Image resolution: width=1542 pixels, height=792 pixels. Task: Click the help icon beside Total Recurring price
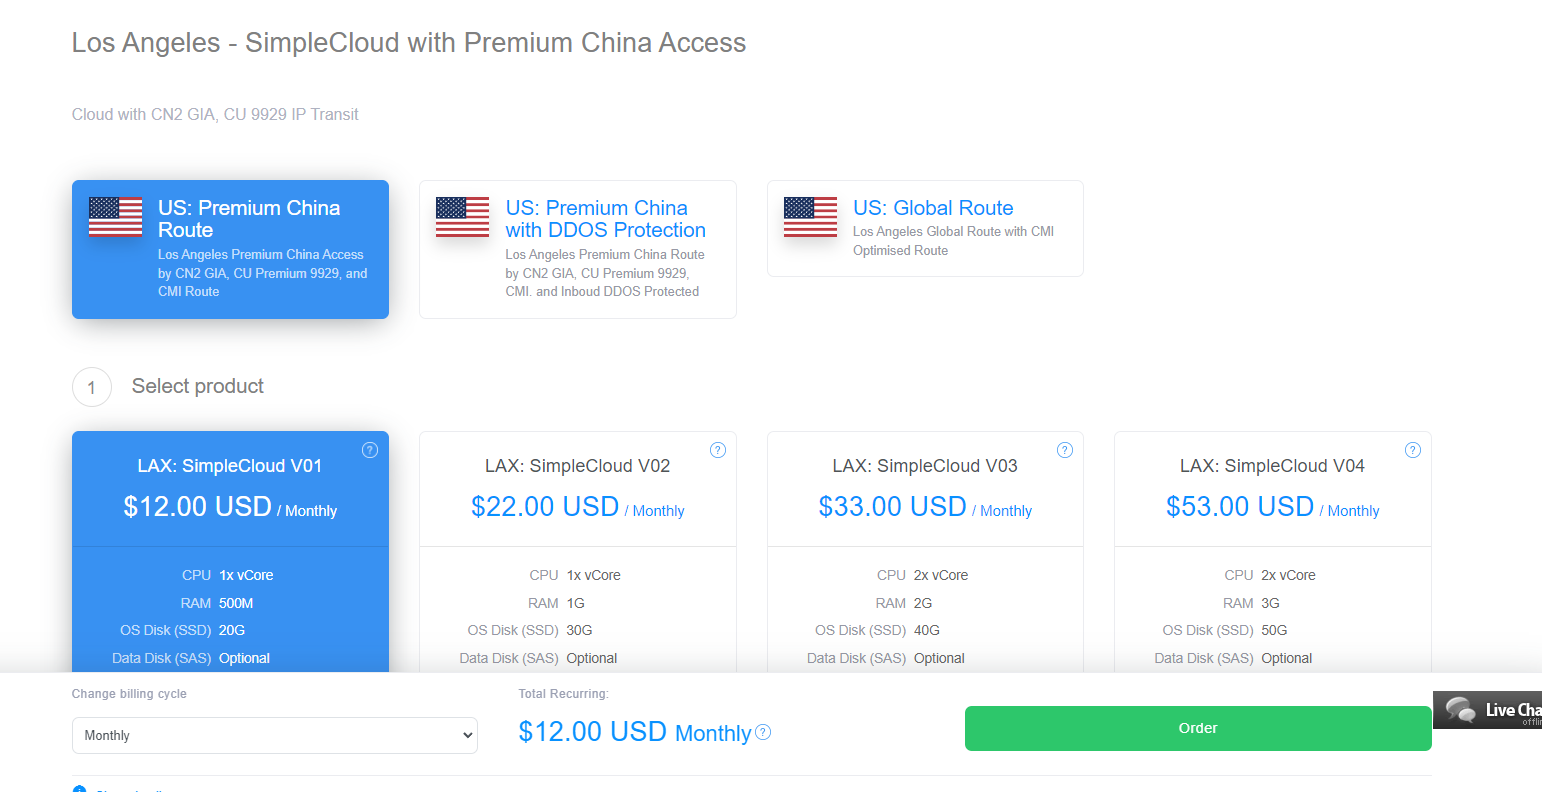[x=763, y=732]
